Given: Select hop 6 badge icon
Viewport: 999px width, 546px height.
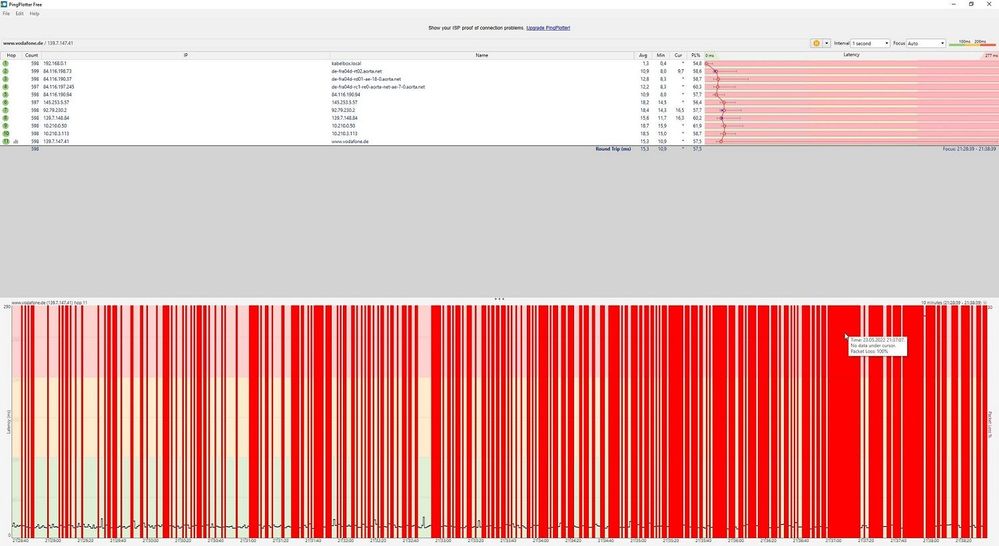Looking at the screenshot, I should 6,103.
